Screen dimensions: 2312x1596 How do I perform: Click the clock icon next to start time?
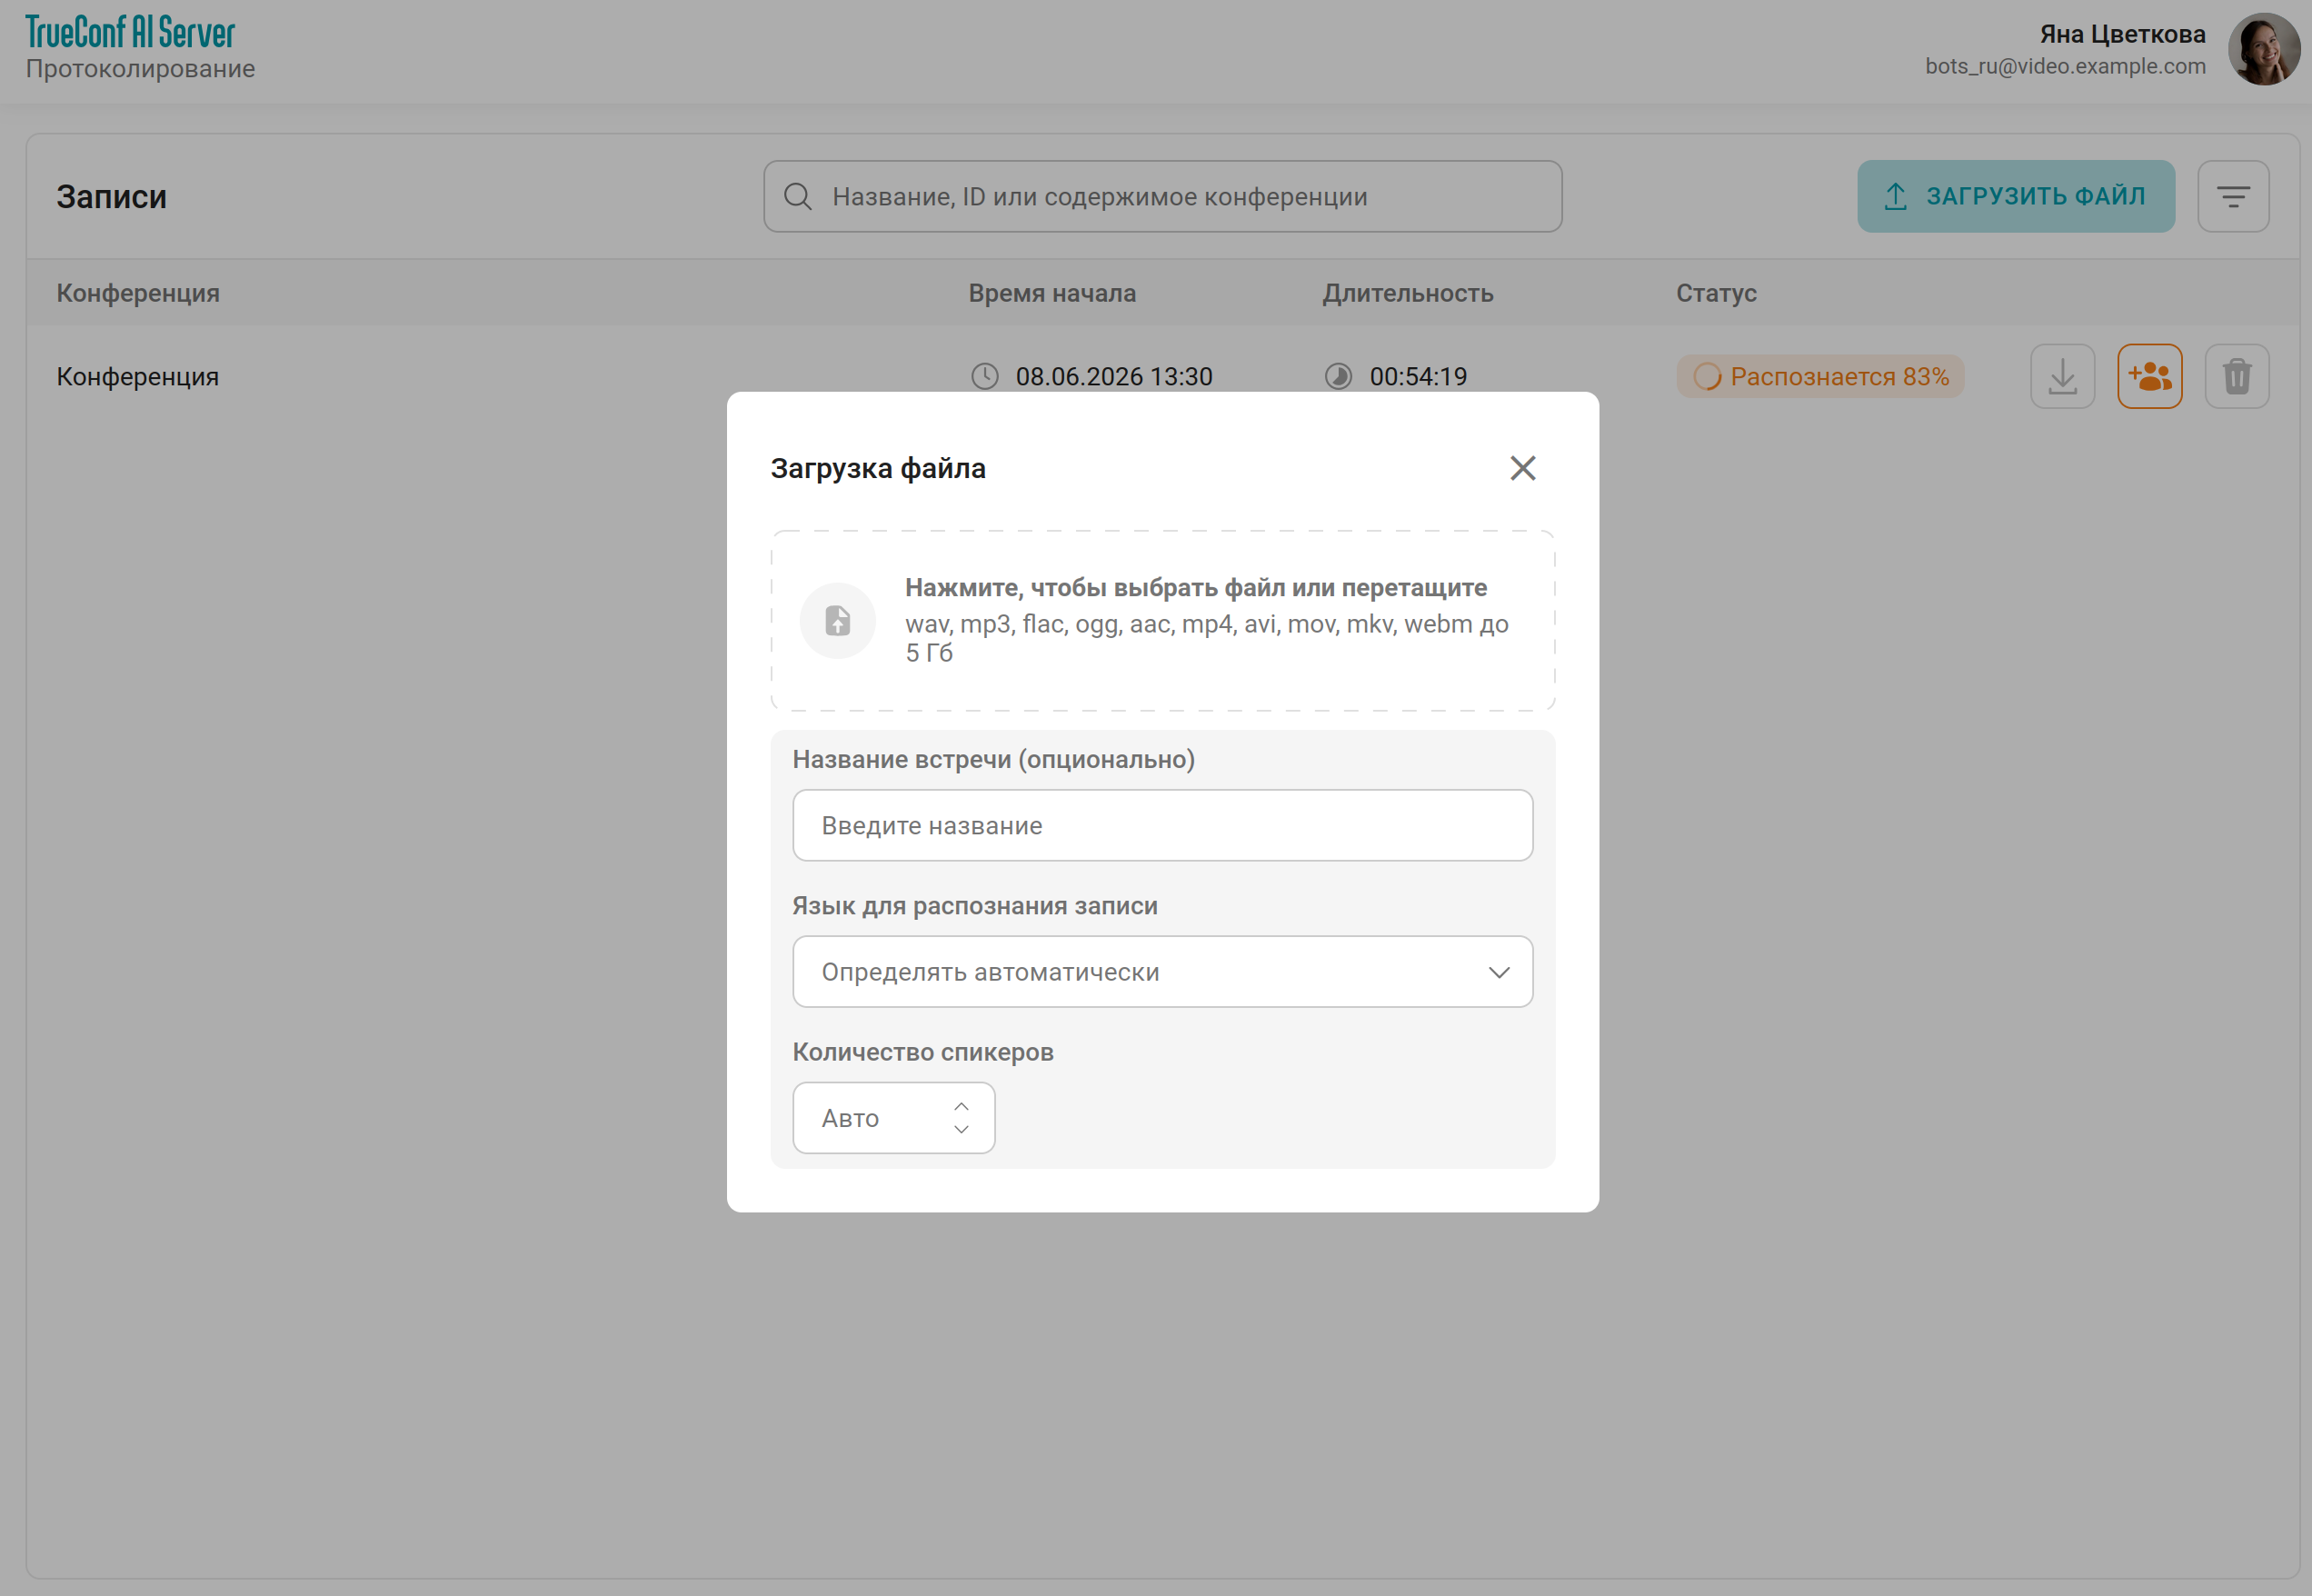(x=985, y=377)
